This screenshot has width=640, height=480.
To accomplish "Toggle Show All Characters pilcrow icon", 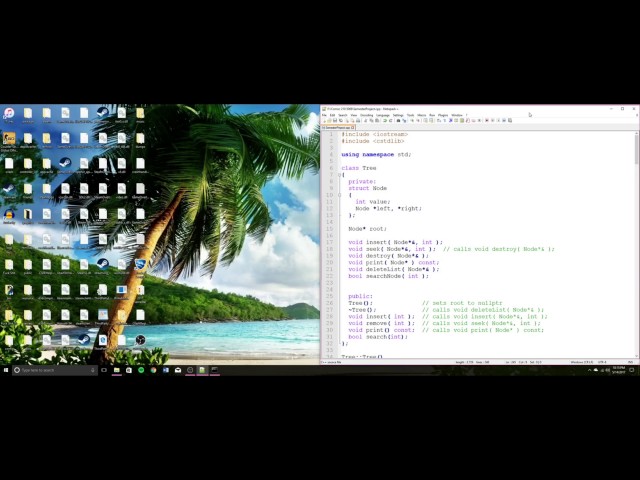I will pyautogui.click(x=444, y=120).
